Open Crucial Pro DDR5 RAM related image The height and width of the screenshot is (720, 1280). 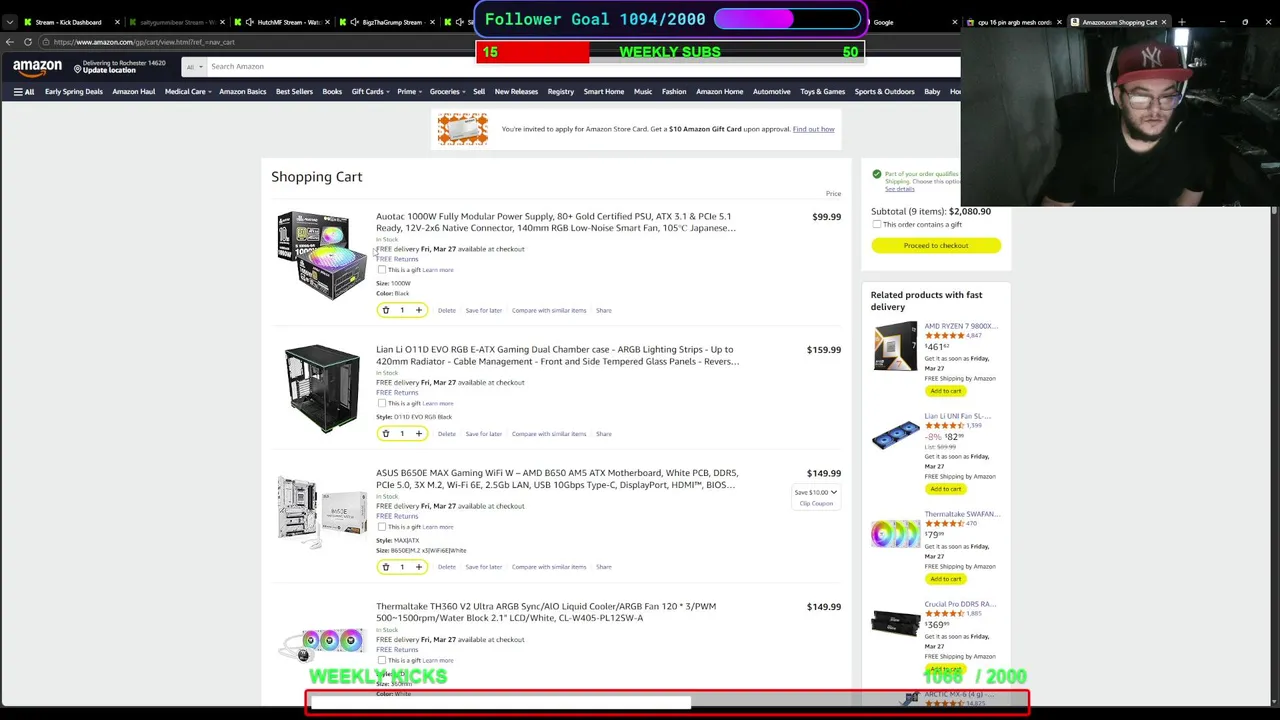pyautogui.click(x=895, y=622)
